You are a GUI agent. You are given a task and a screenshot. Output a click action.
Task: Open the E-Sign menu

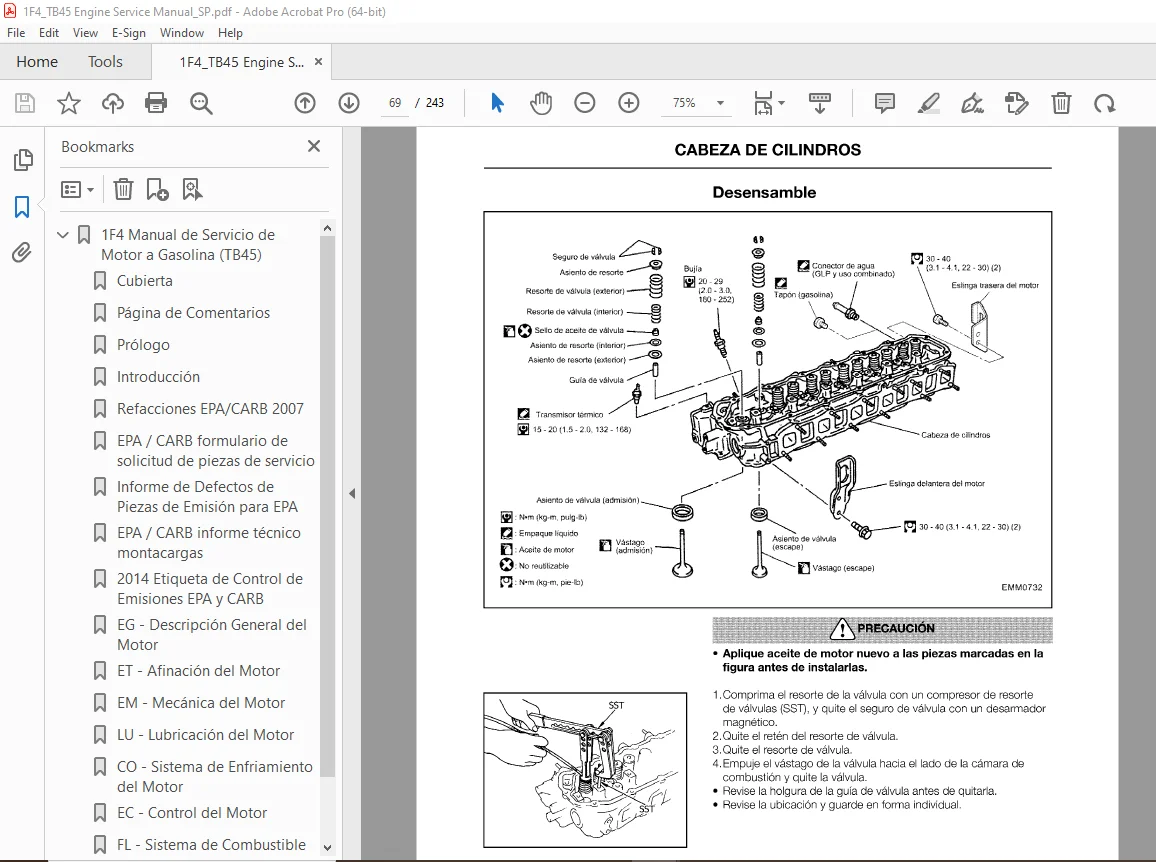[128, 32]
